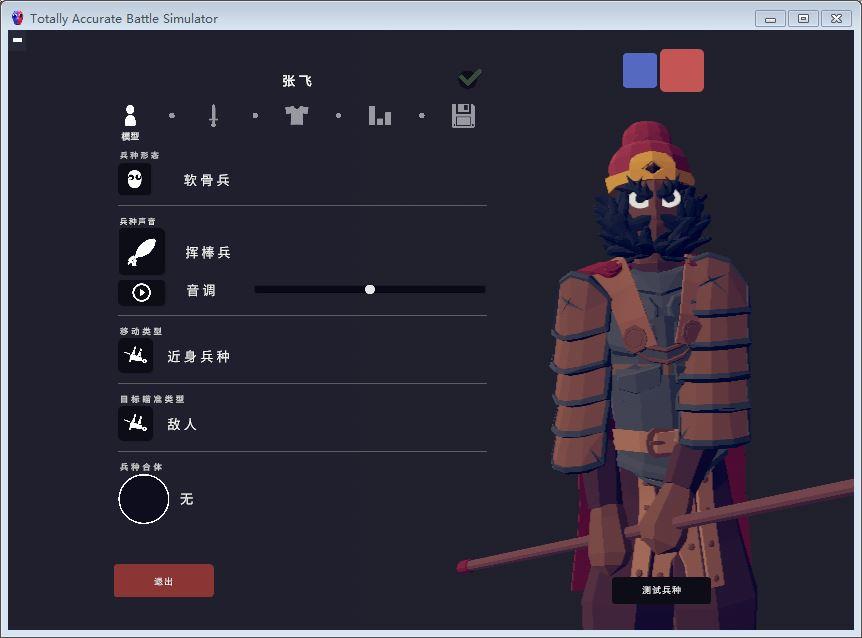Minimize the Totally Accurate Battle Simulator window
Screen dimensions: 862x638
pos(770,19)
